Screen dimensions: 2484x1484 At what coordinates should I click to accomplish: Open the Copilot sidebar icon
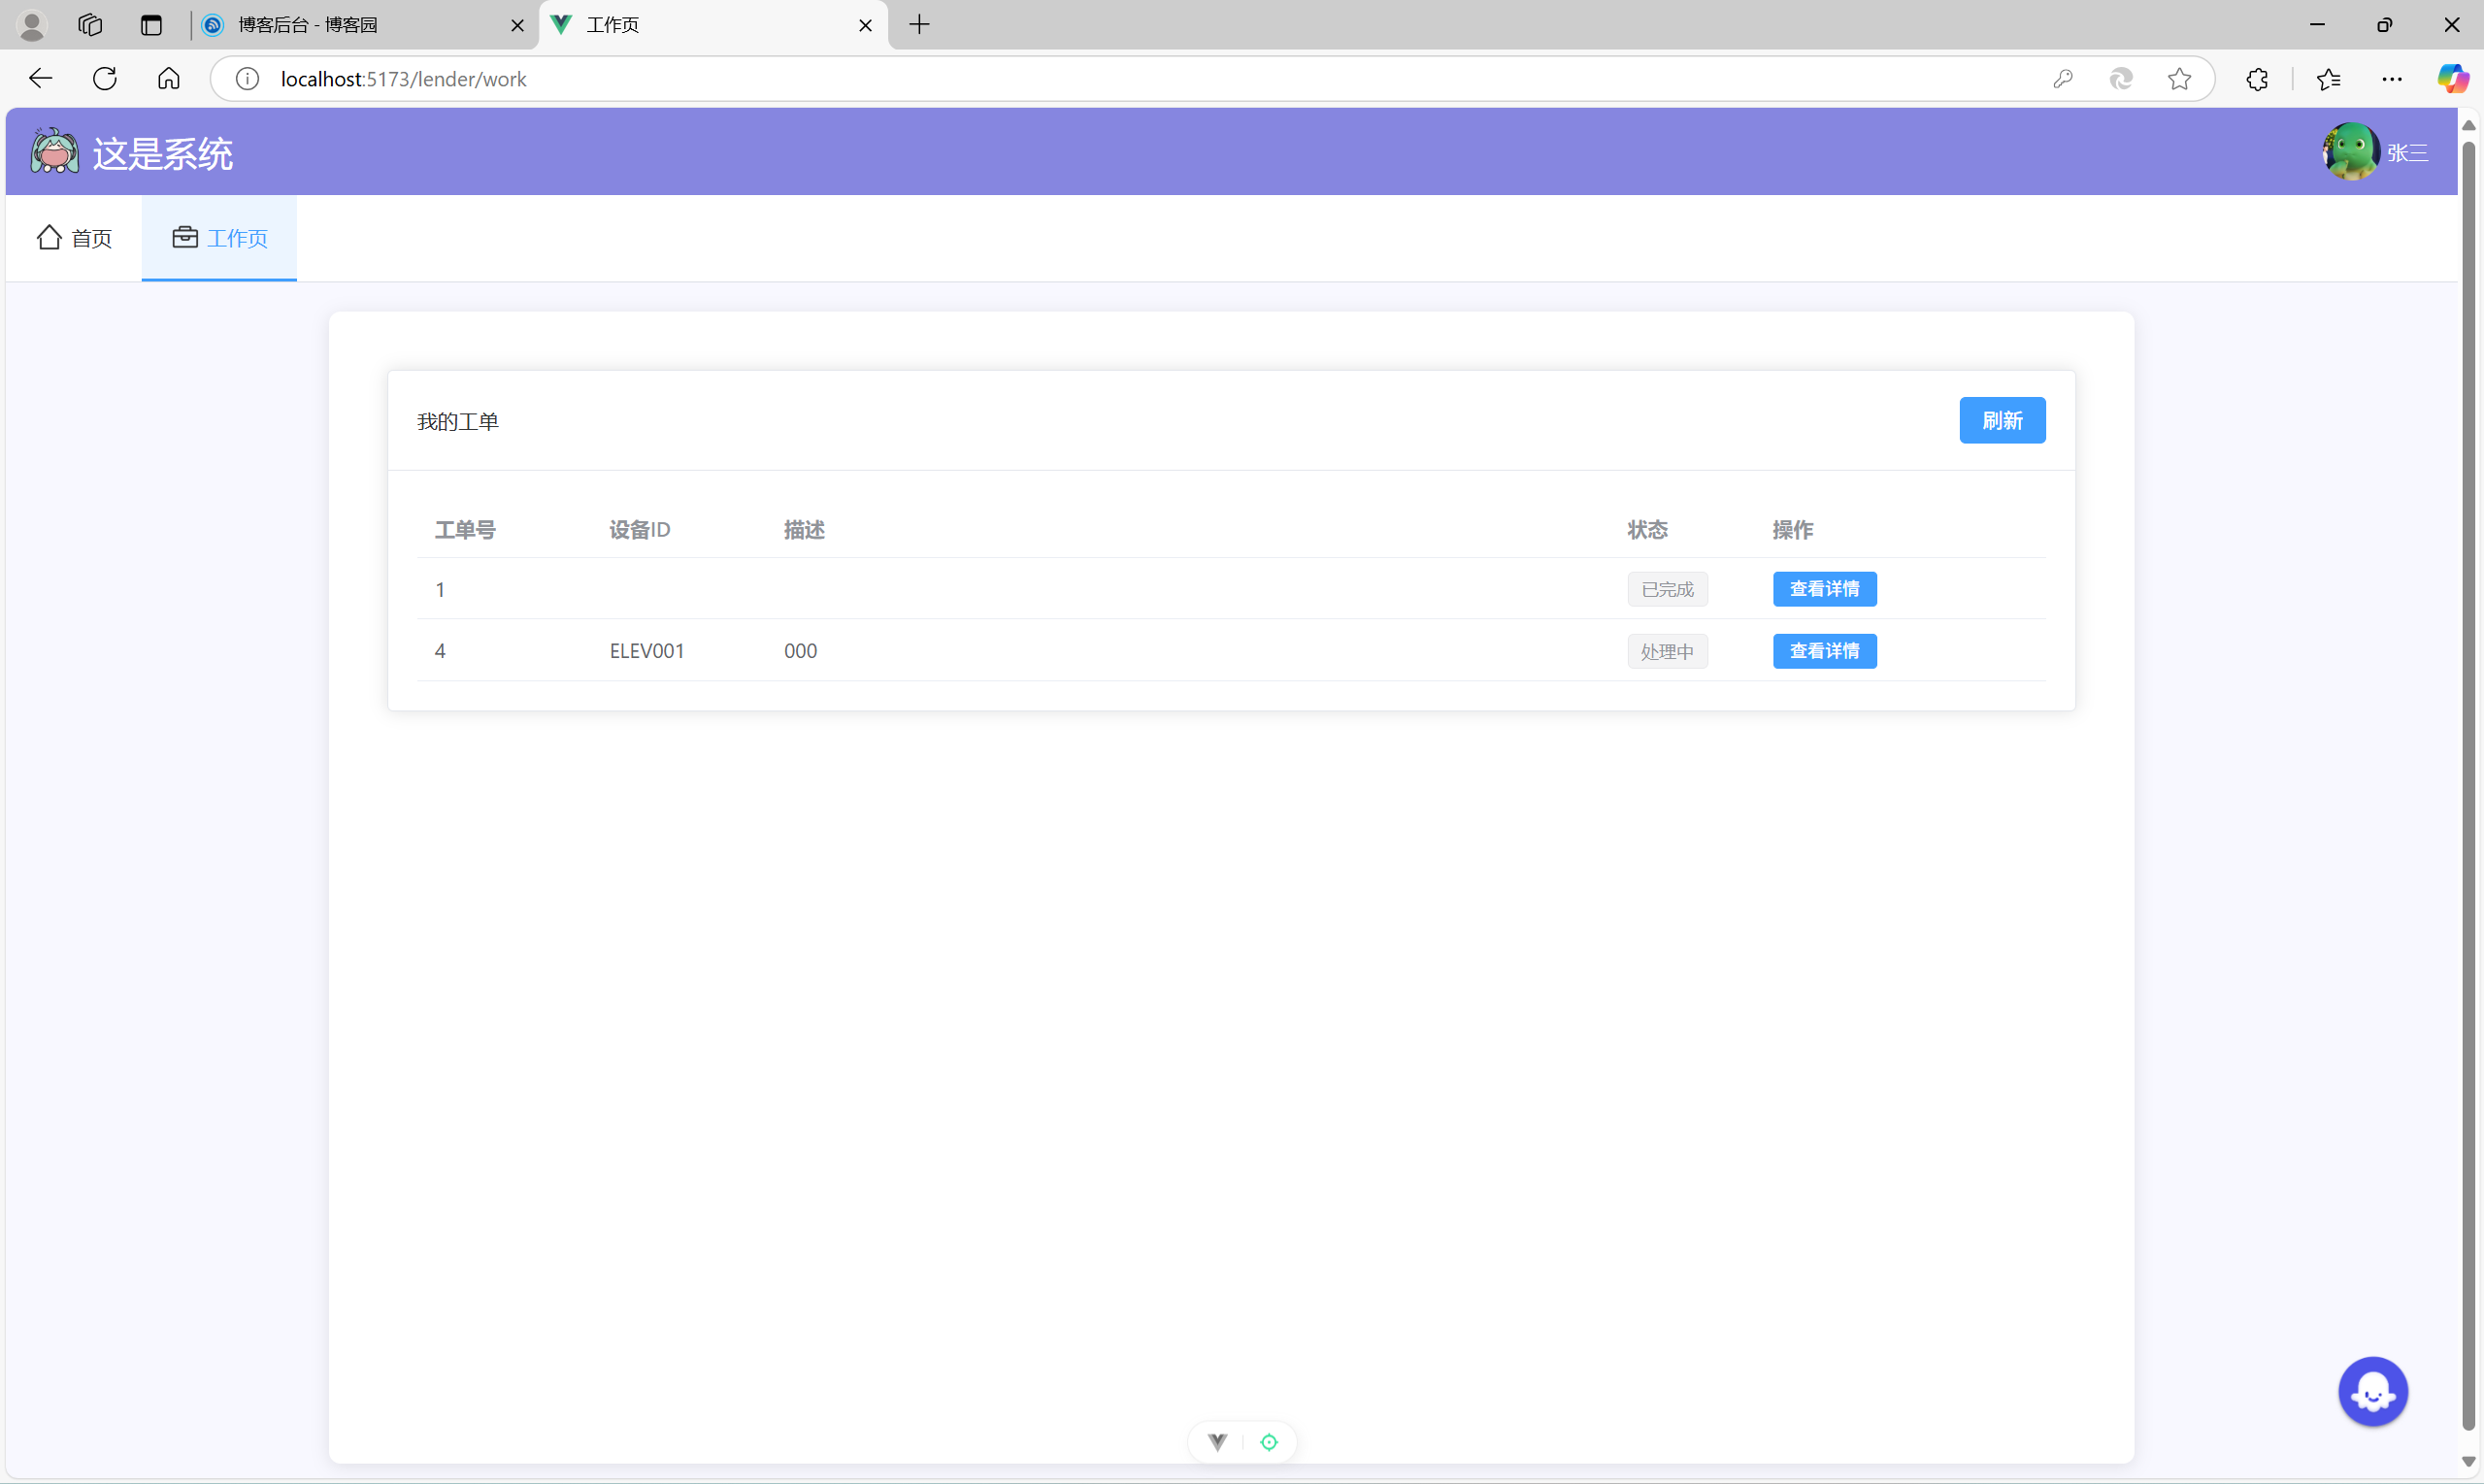[2452, 79]
